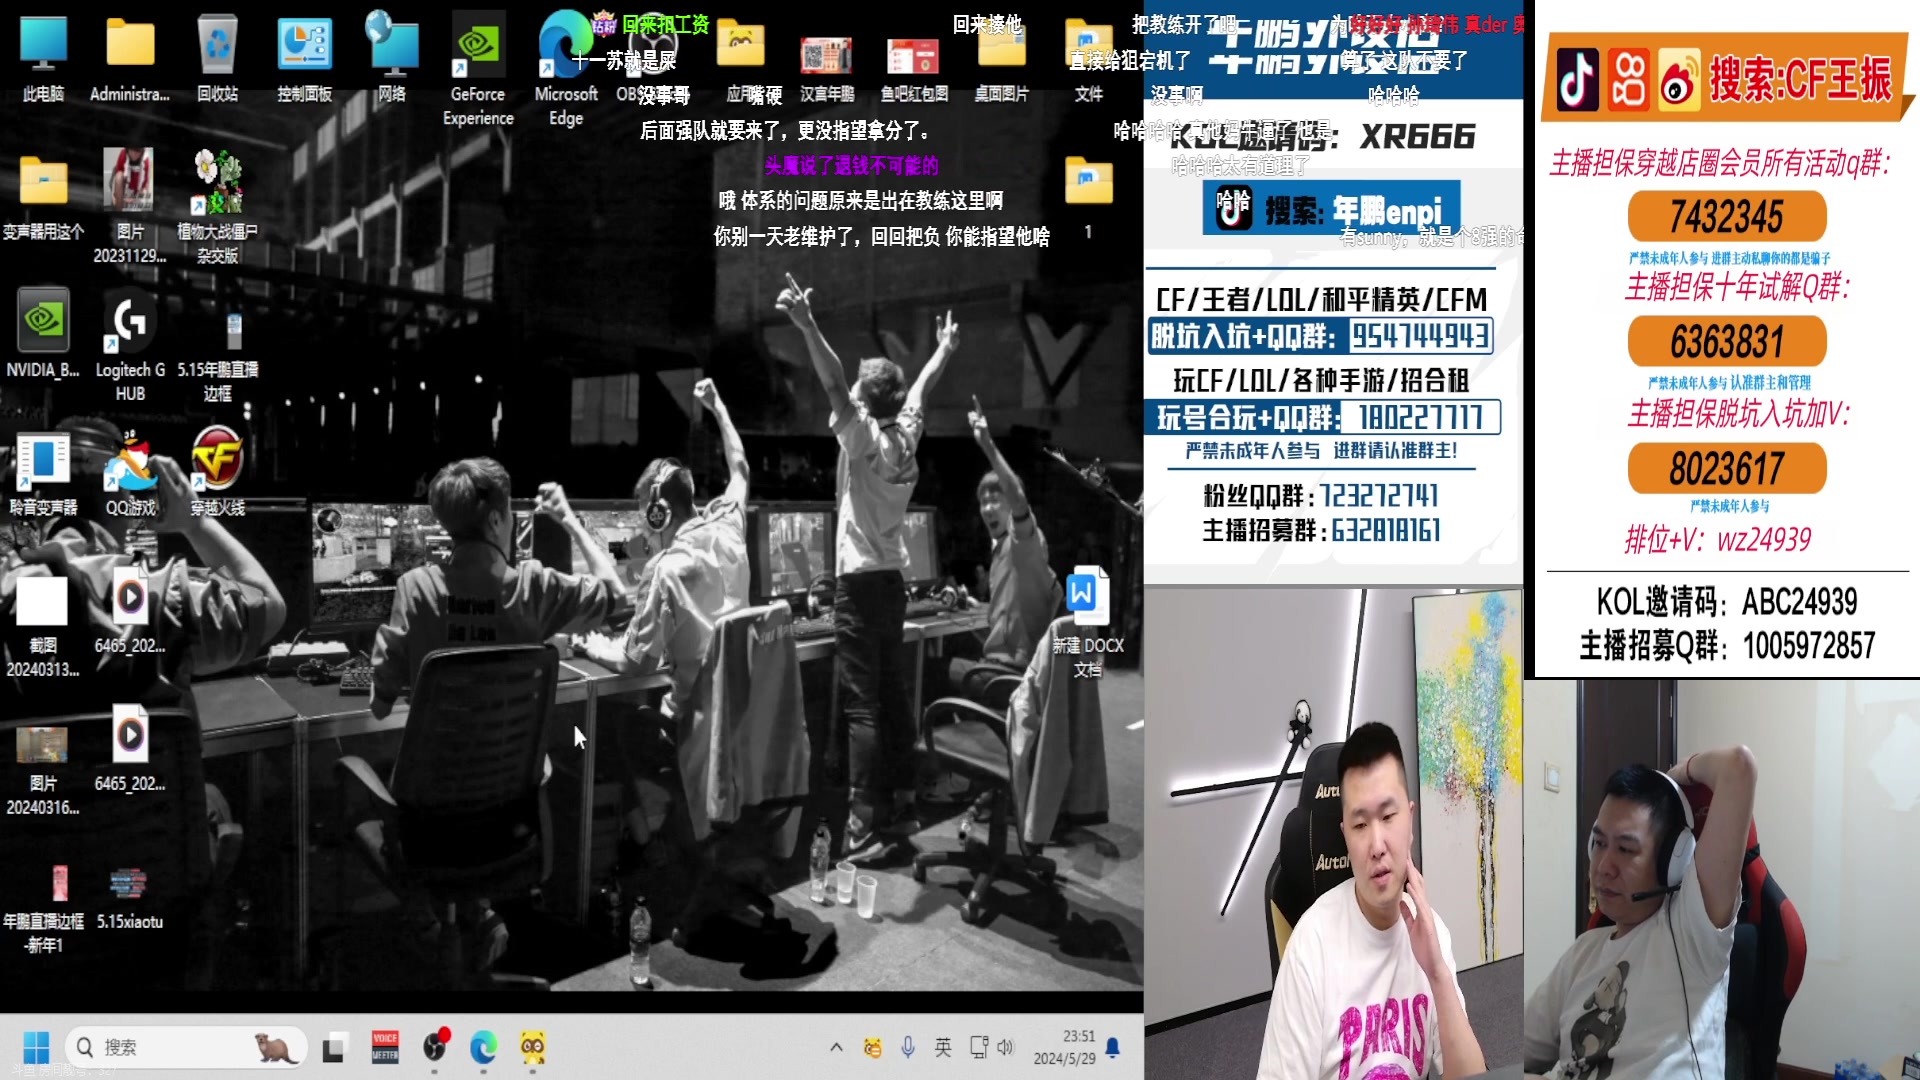Toggle the microphone icon in system tray
Image resolution: width=1920 pixels, height=1080 pixels.
[x=908, y=1047]
